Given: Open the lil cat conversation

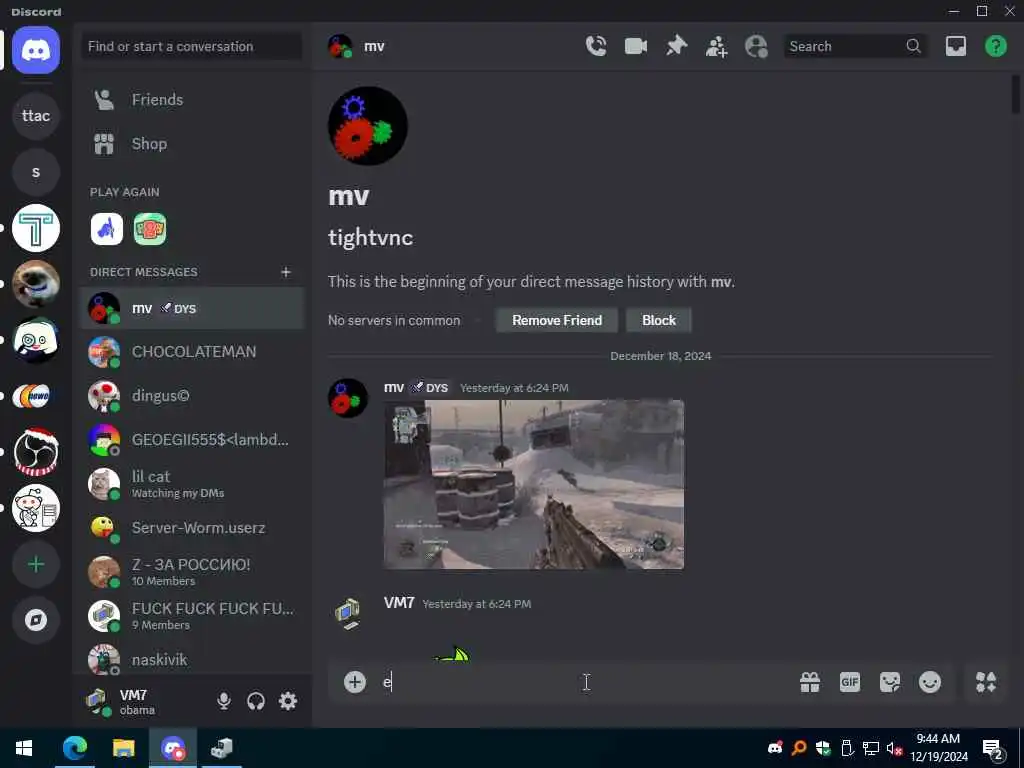Looking at the screenshot, I should pyautogui.click(x=192, y=484).
